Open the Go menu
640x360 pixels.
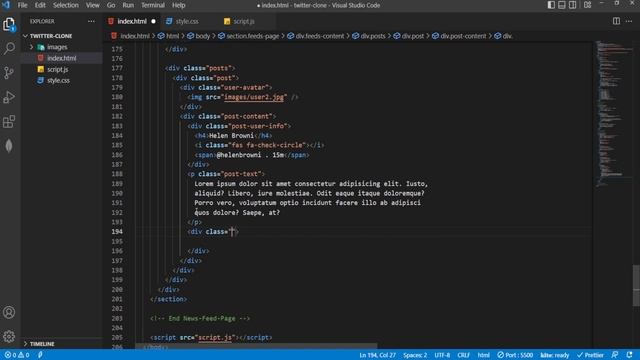coord(111,5)
